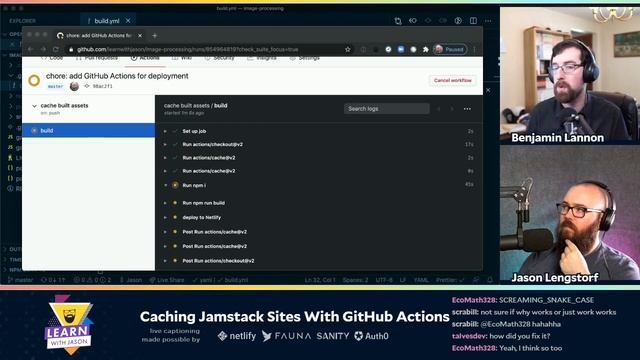Open the build.yml editor tab in VS Code
The height and width of the screenshot is (360, 640).
point(107,21)
